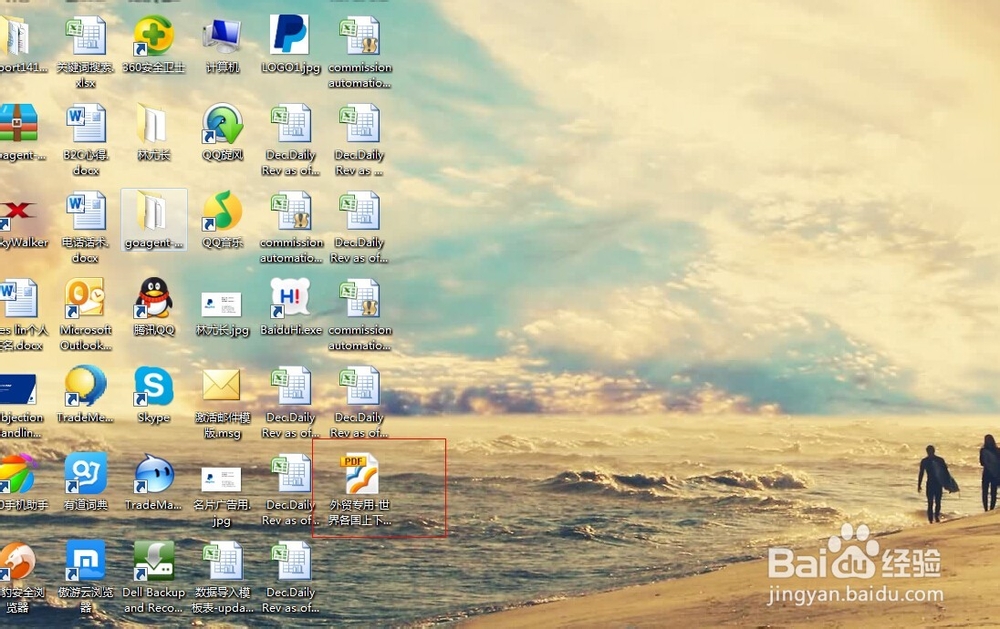Click the TradeMa... blue bubble shortcut
The image size is (1000, 629).
coord(153,473)
